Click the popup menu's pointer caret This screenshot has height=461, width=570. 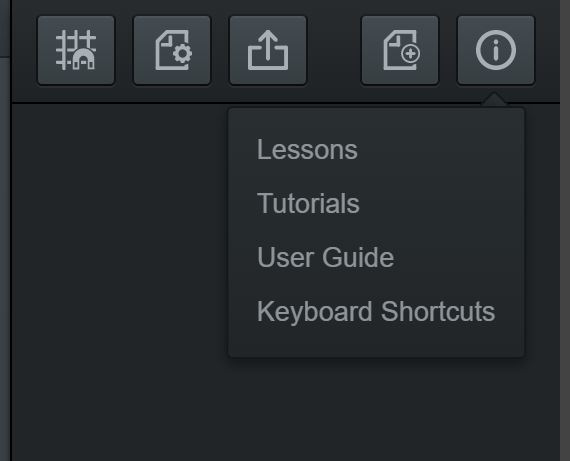coord(494,100)
